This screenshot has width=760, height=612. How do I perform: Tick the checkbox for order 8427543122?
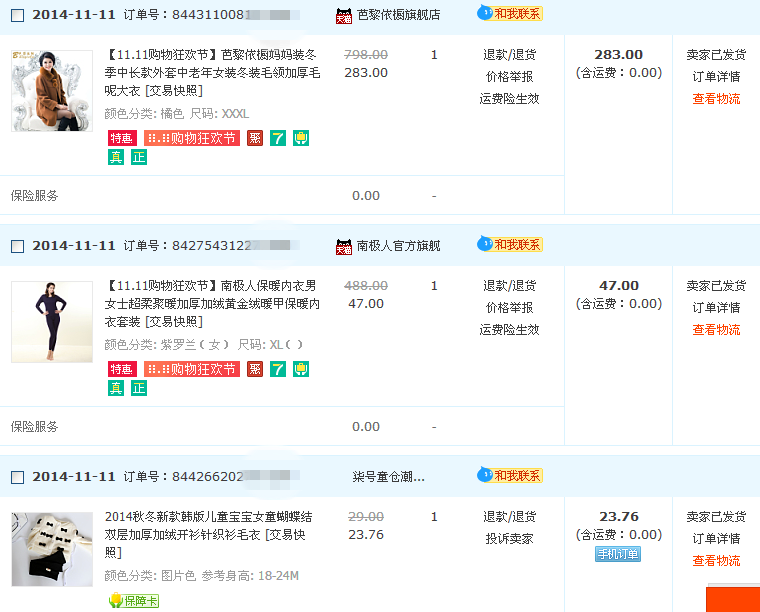point(17,246)
